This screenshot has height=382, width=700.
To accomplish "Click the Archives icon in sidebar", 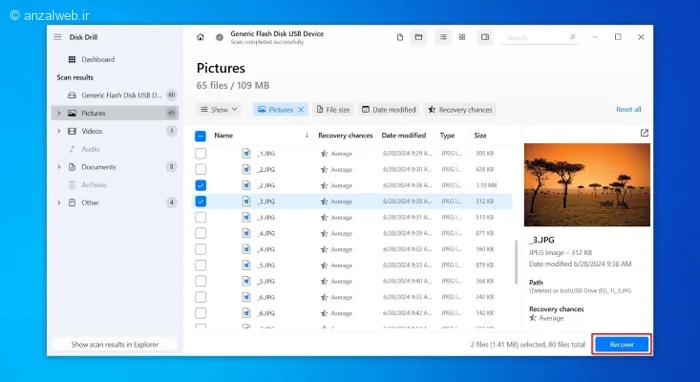I will click(72, 185).
